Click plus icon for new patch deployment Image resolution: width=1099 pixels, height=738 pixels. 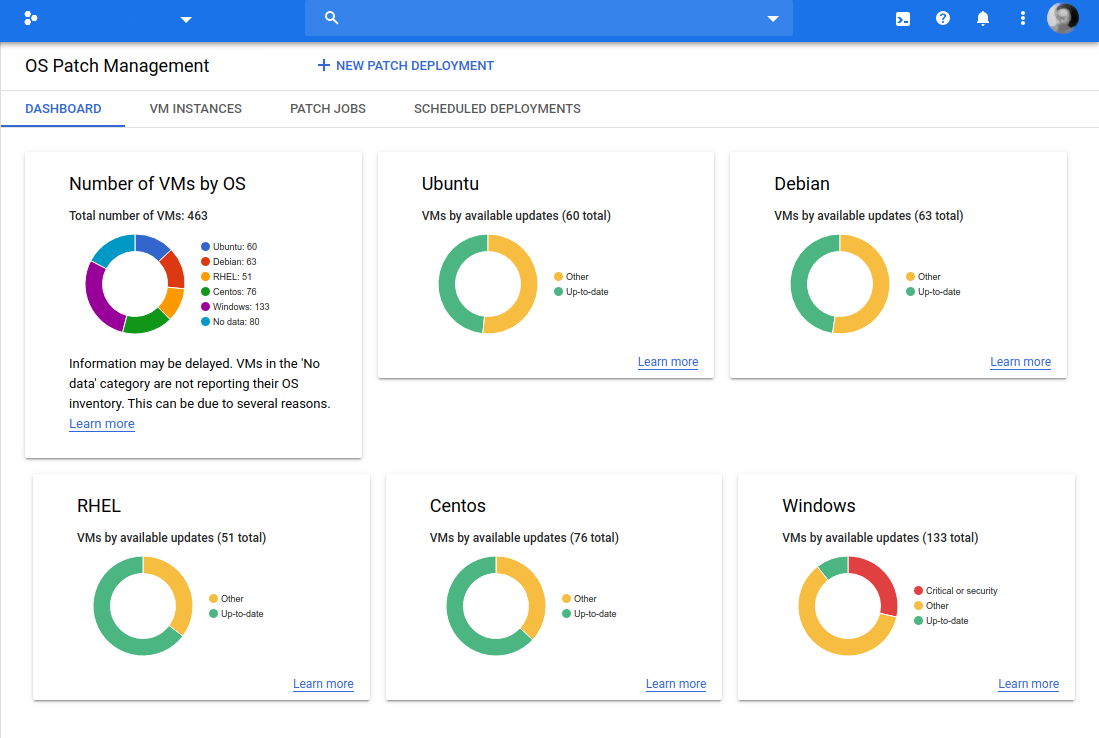[323, 66]
